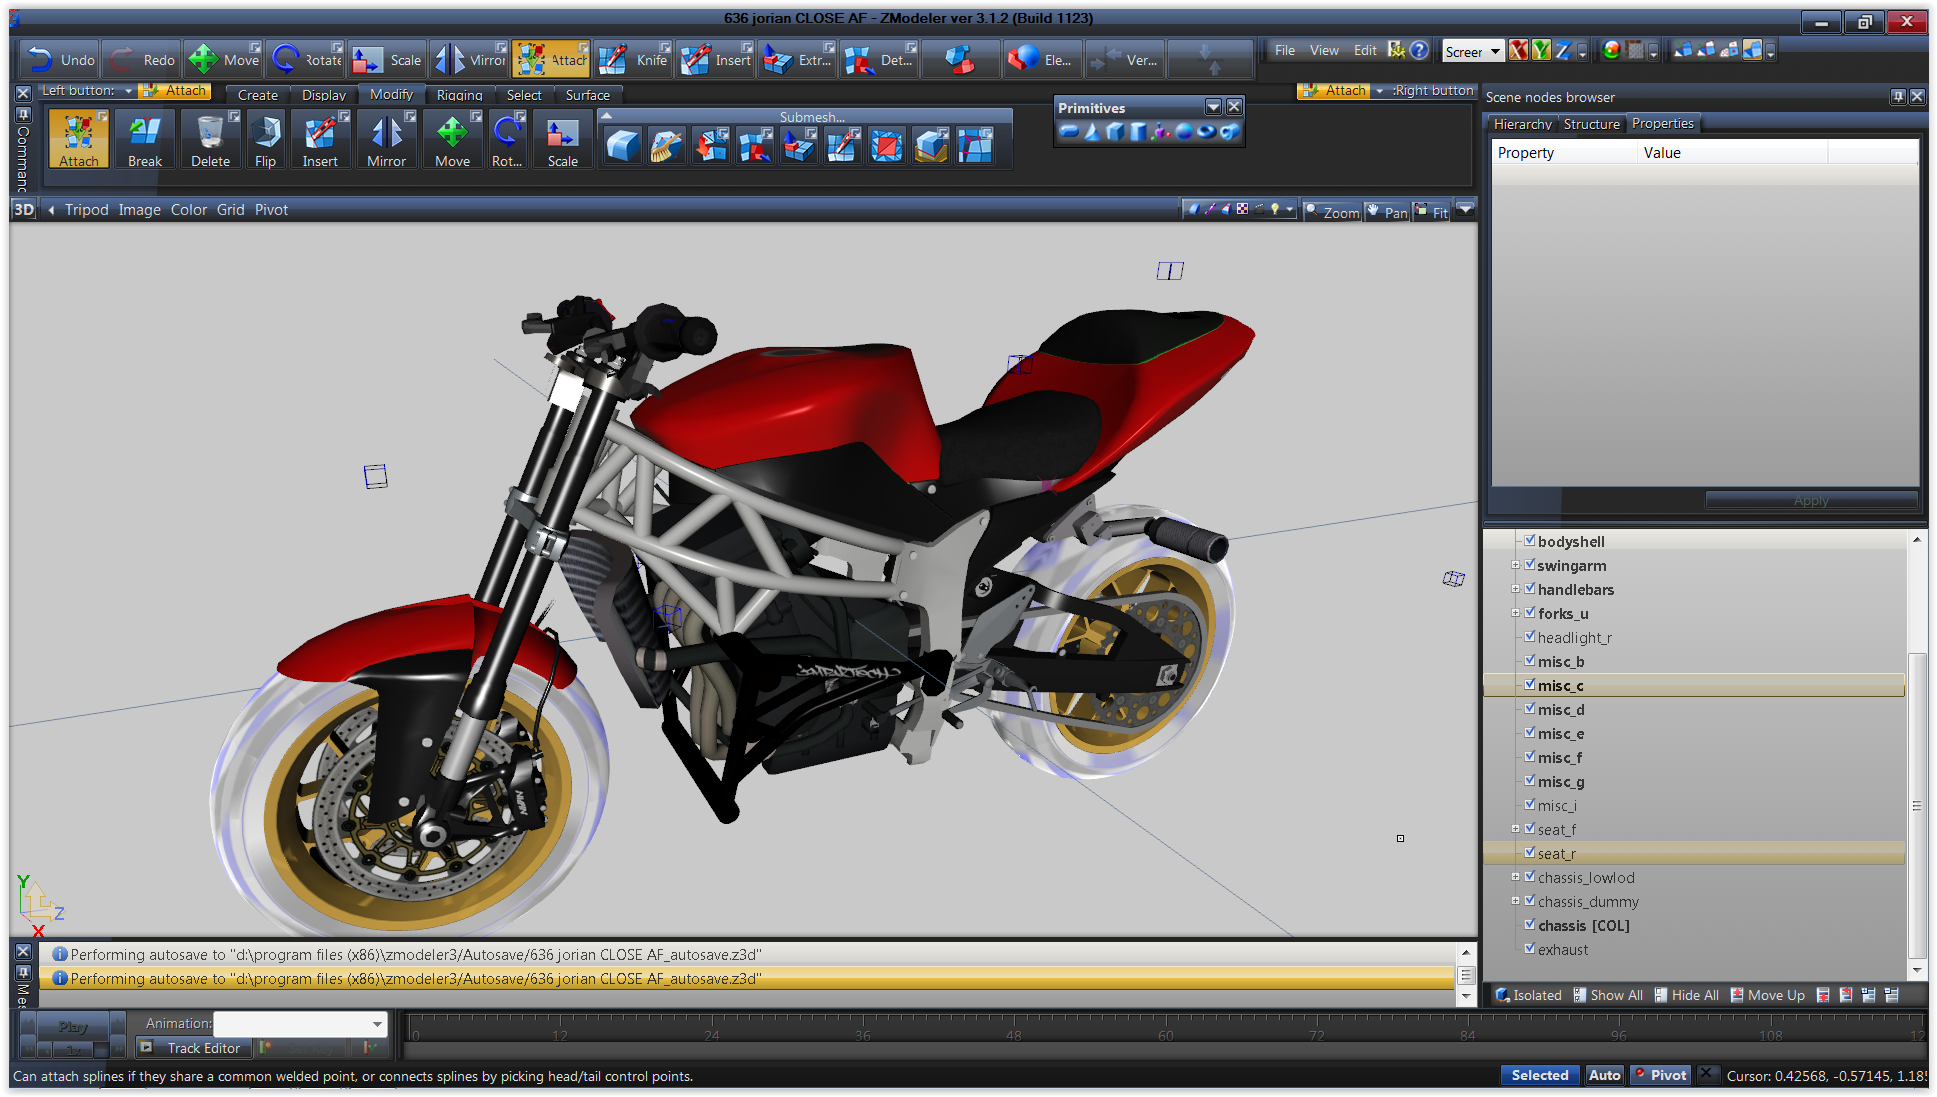Viewport: 1937px width, 1097px height.
Task: Open the Track Editor
Action: pyautogui.click(x=194, y=1048)
